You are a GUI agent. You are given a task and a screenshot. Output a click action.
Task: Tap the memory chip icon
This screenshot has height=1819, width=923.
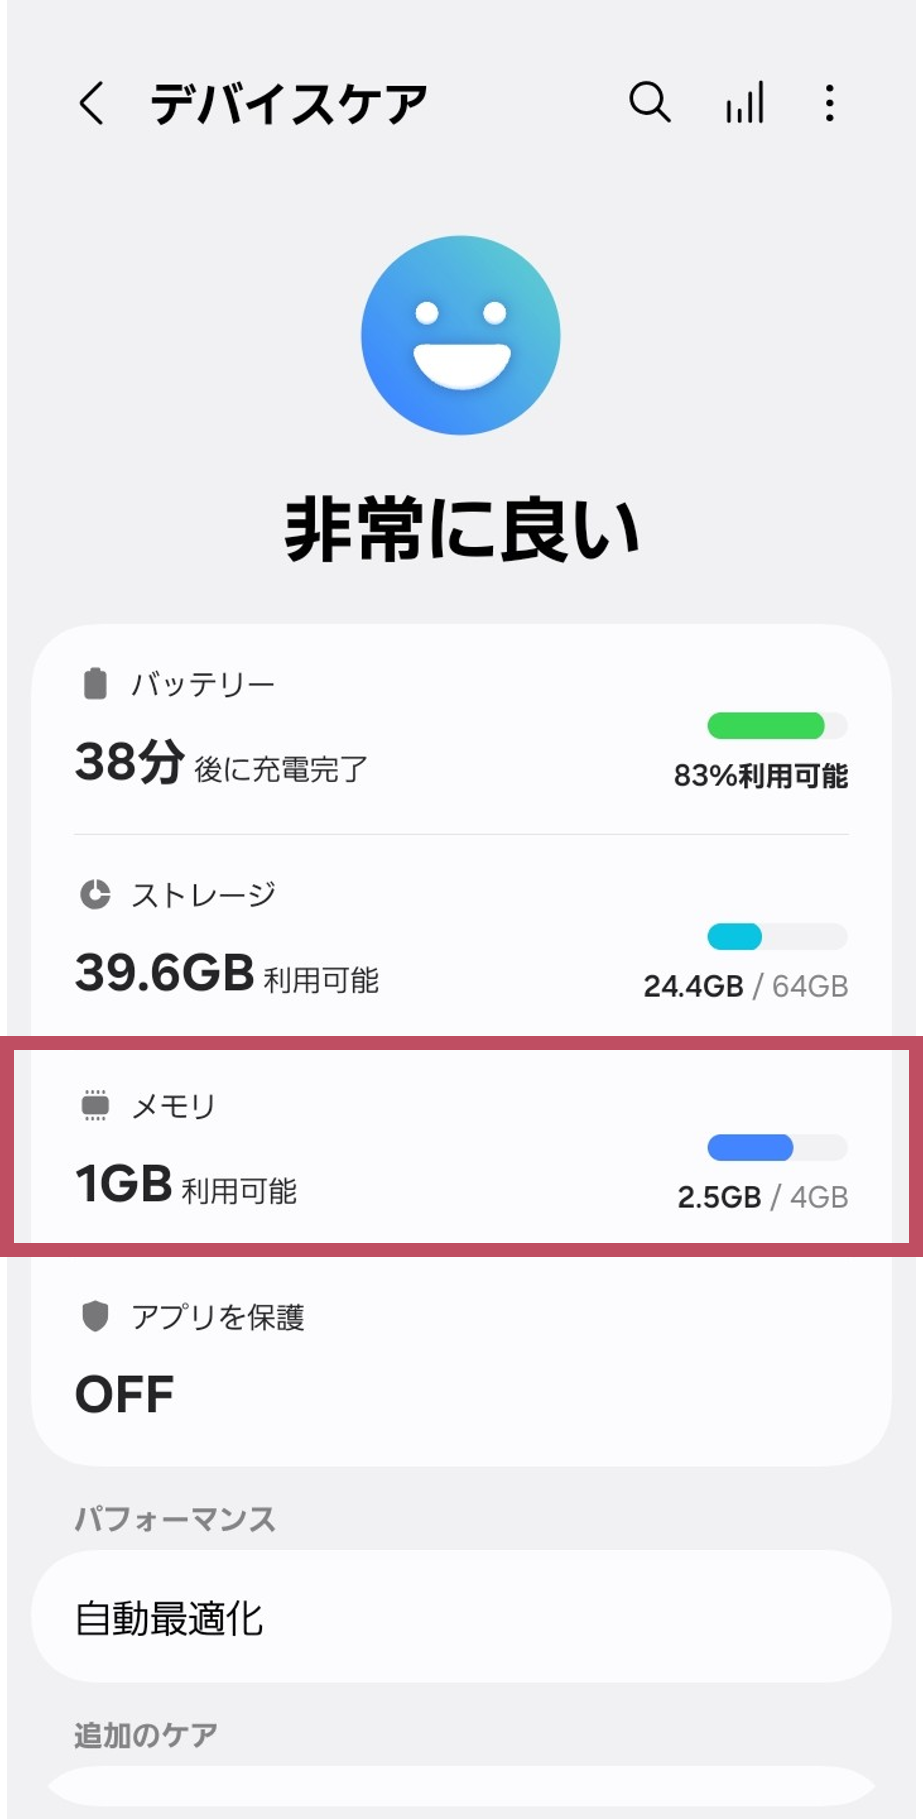point(95,1106)
